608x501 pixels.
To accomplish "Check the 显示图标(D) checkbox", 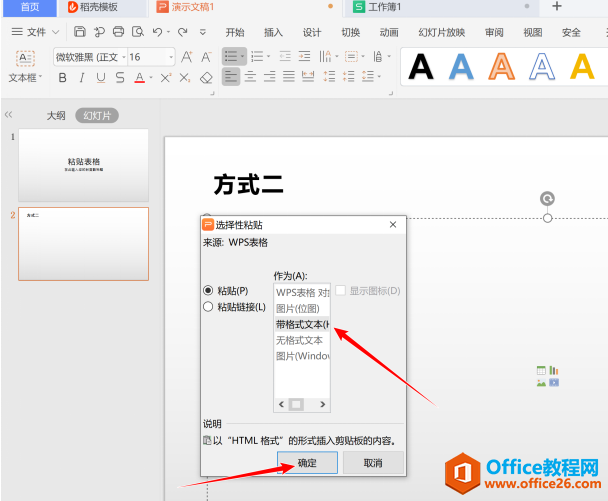I will pos(340,290).
